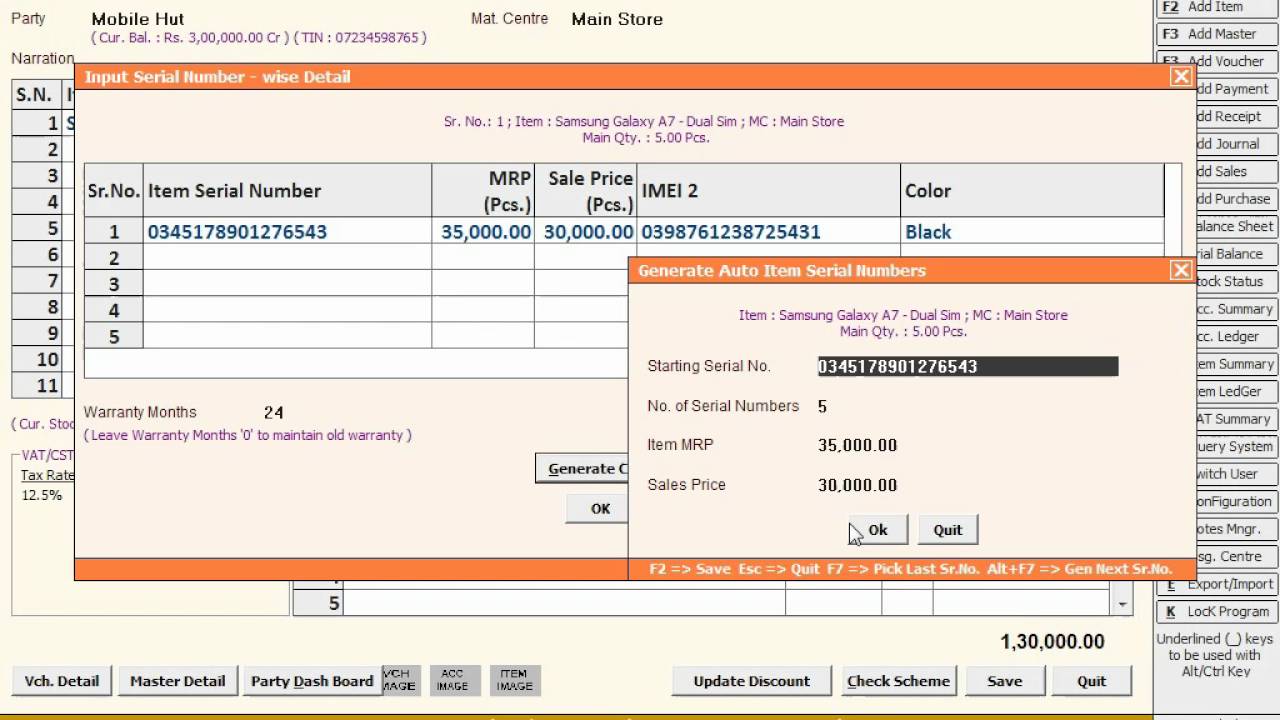Viewport: 1280px width, 720px height.
Task: Click the MRP cell 35,000.00 in row 1
Action: point(483,231)
